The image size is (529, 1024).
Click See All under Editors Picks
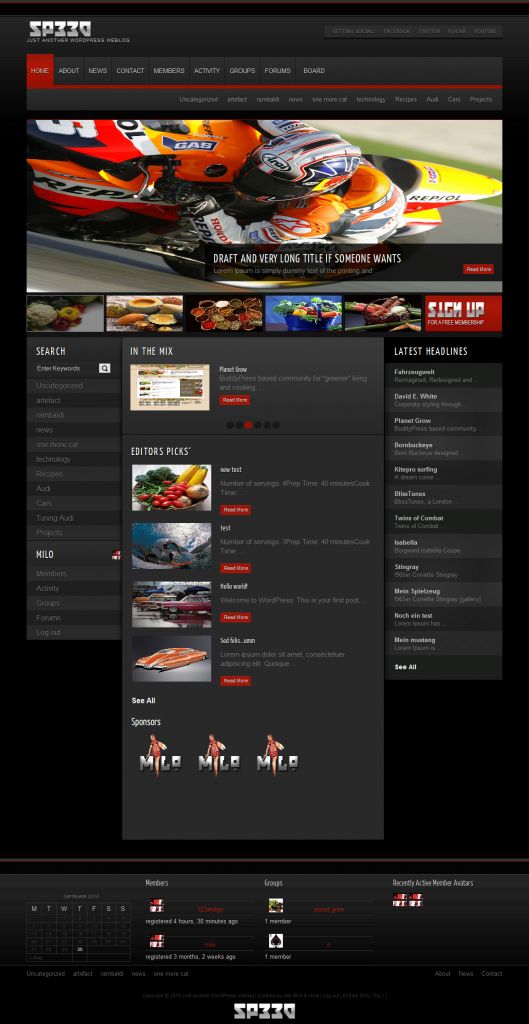click(144, 701)
